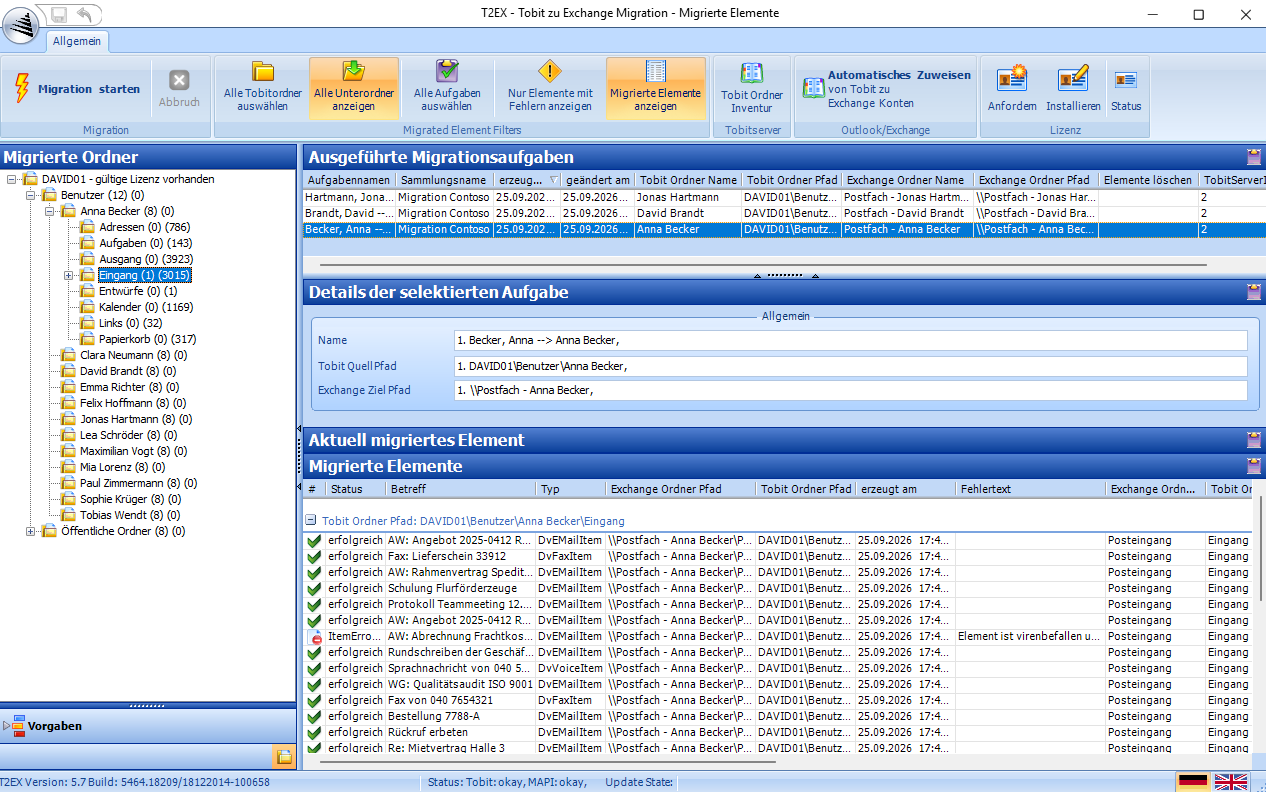This screenshot has width=1266, height=792.
Task: Open the round application menu button
Action: tap(22, 24)
